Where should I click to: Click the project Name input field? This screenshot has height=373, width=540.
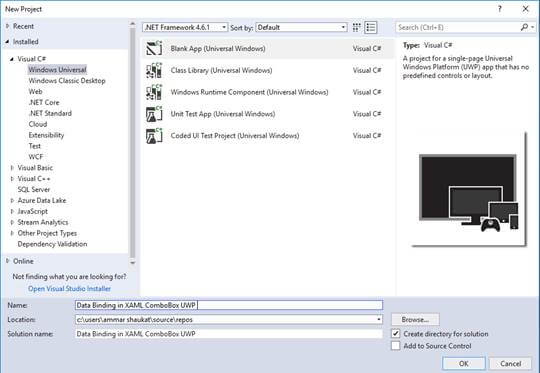point(229,305)
